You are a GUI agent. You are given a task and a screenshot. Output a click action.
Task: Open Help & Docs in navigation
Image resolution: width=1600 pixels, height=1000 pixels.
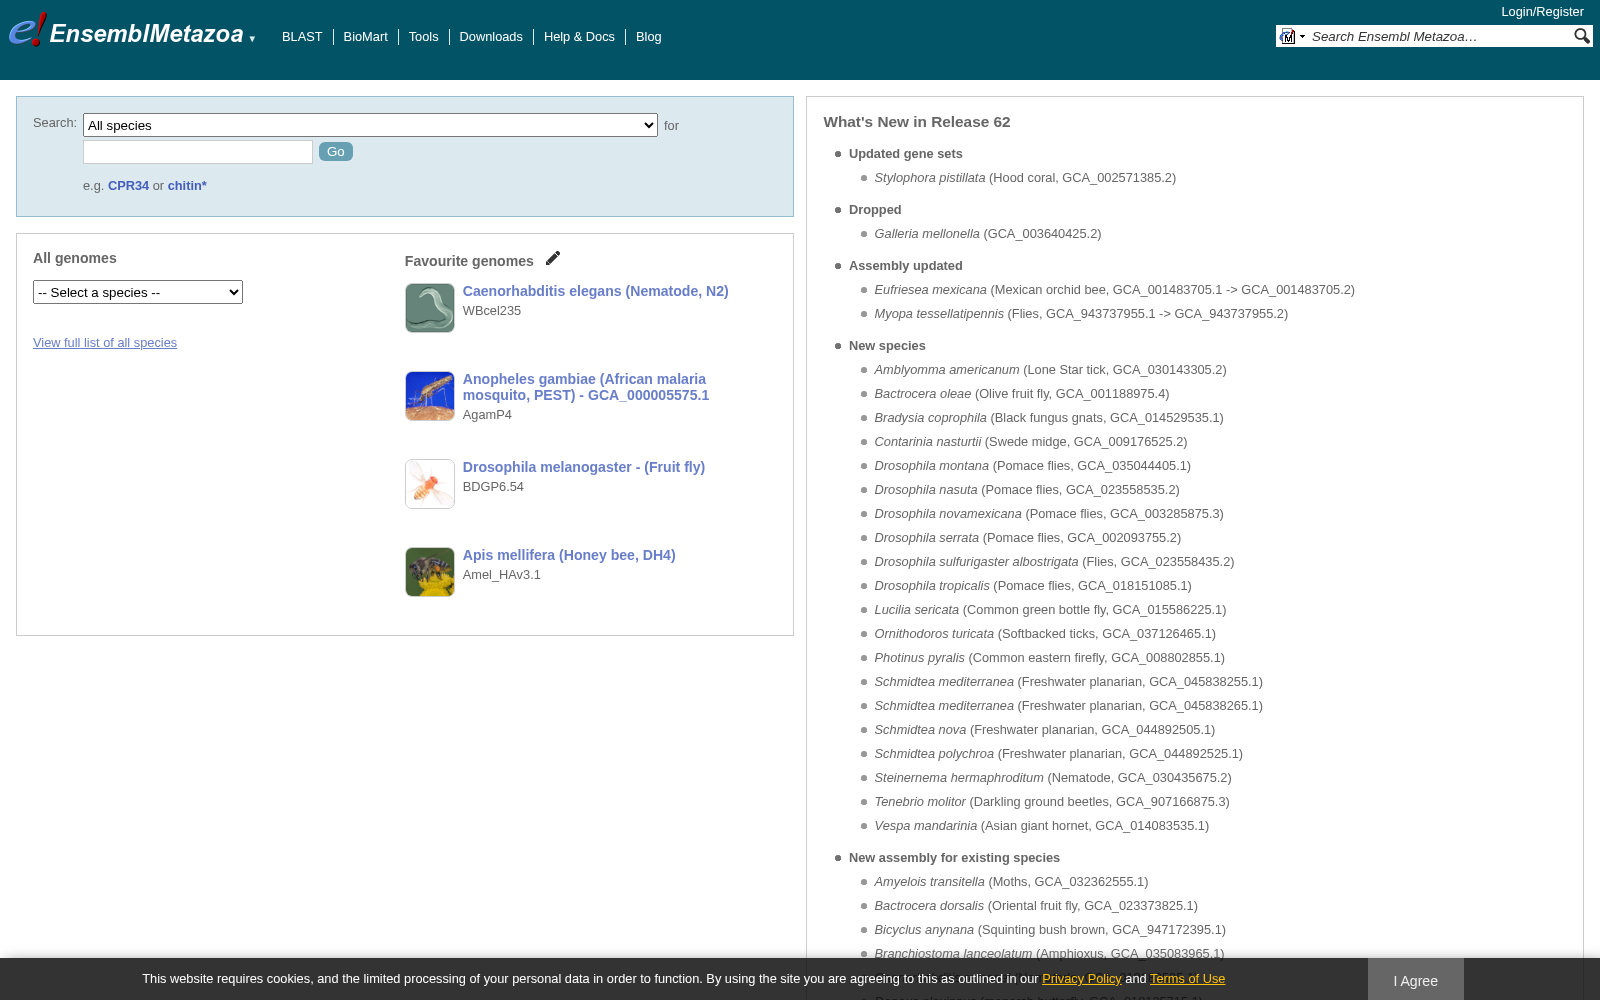pos(579,37)
